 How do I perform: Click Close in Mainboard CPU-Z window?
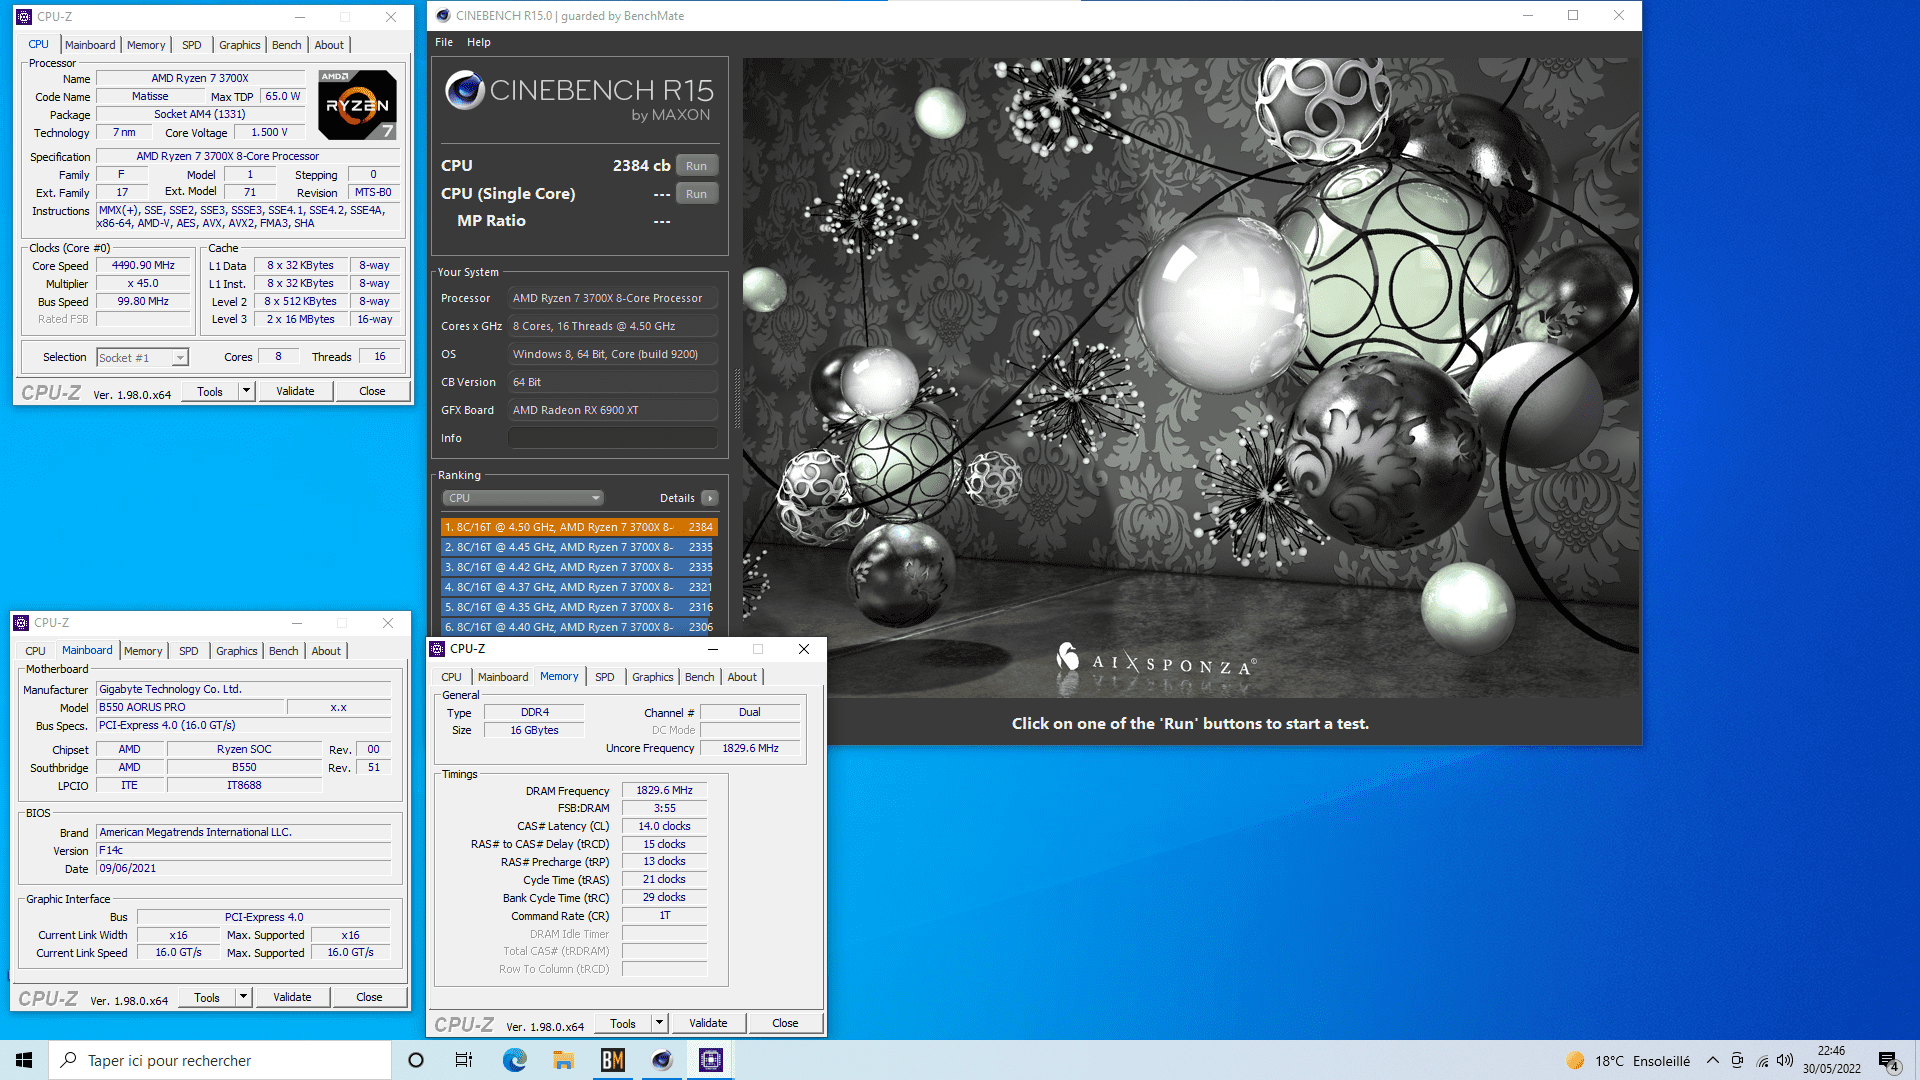pyautogui.click(x=369, y=997)
